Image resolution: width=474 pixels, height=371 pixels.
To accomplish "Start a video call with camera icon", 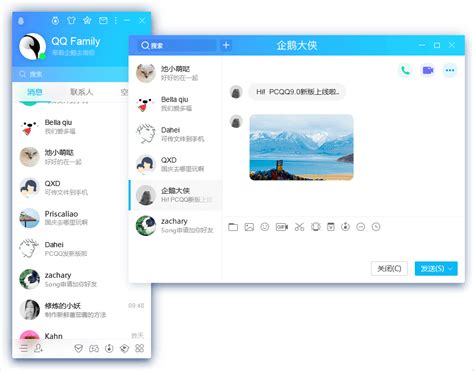I will coord(428,70).
